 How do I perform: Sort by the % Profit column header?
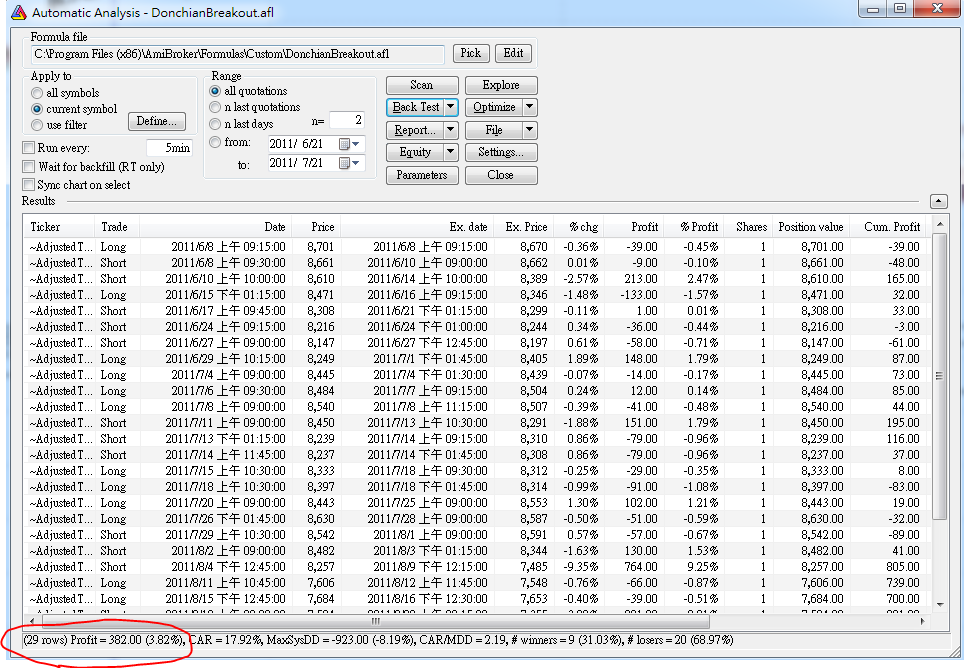coord(694,227)
